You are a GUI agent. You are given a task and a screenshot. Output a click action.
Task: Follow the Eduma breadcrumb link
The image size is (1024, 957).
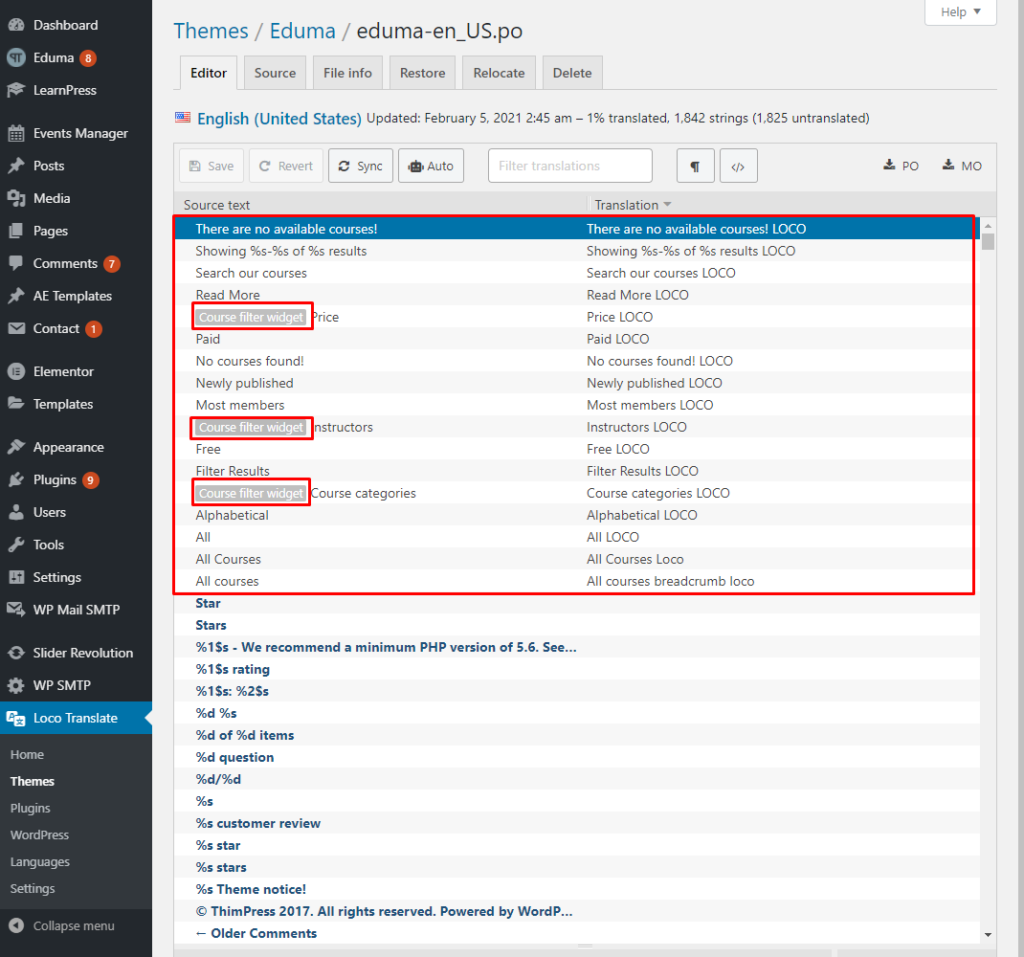click(x=302, y=31)
